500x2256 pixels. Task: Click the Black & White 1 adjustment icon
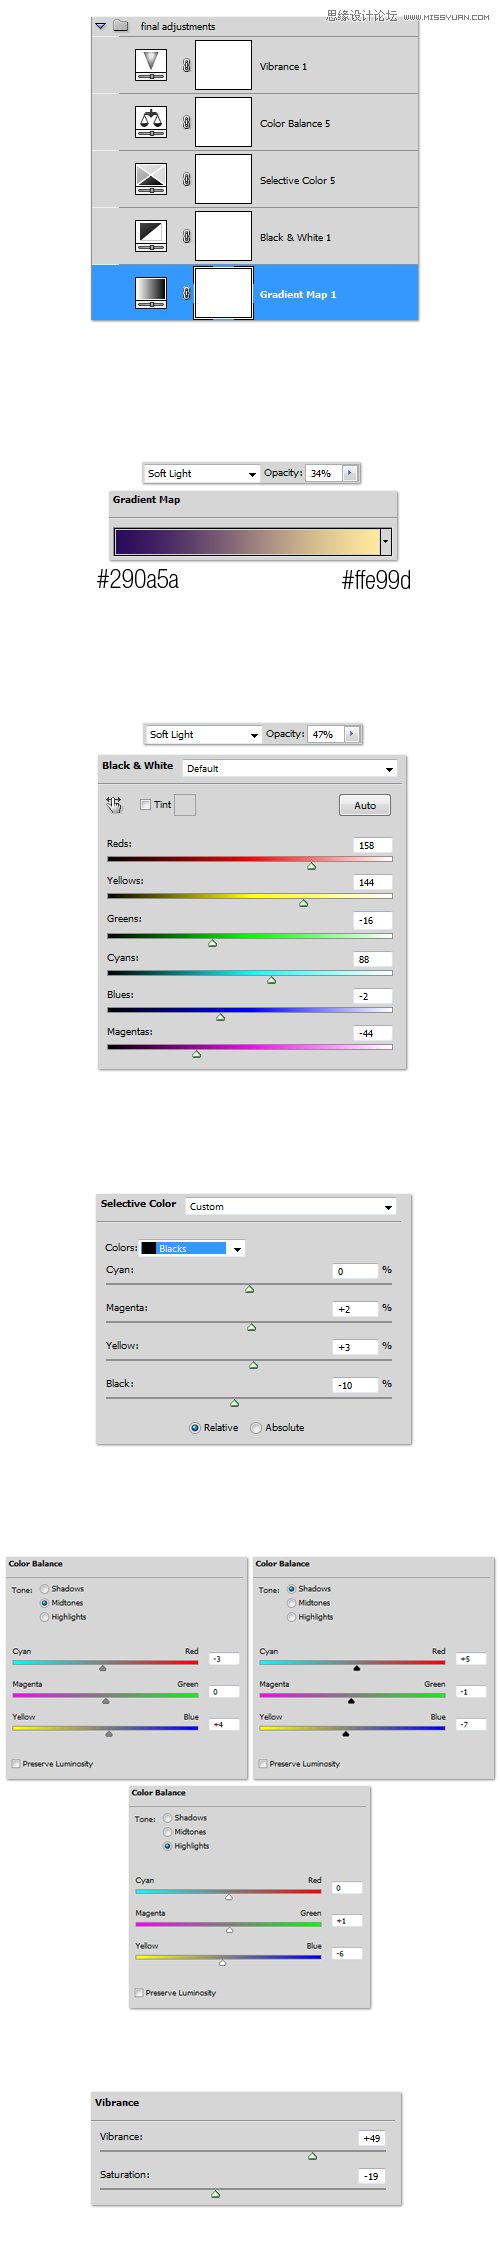151,236
